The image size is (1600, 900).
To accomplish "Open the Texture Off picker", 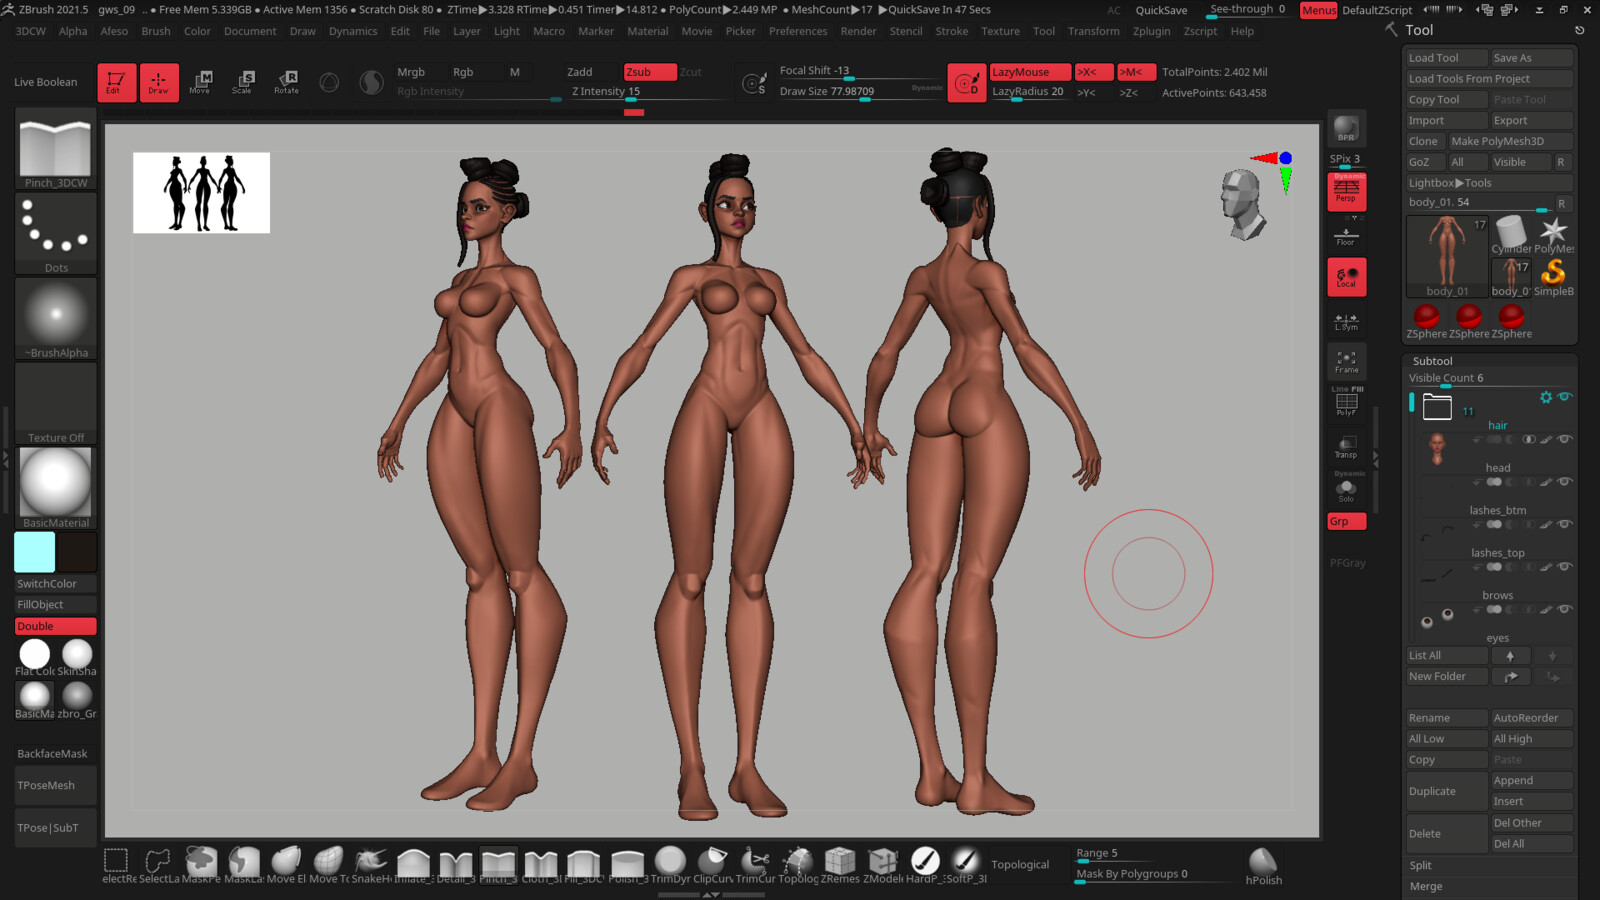I will [x=56, y=404].
